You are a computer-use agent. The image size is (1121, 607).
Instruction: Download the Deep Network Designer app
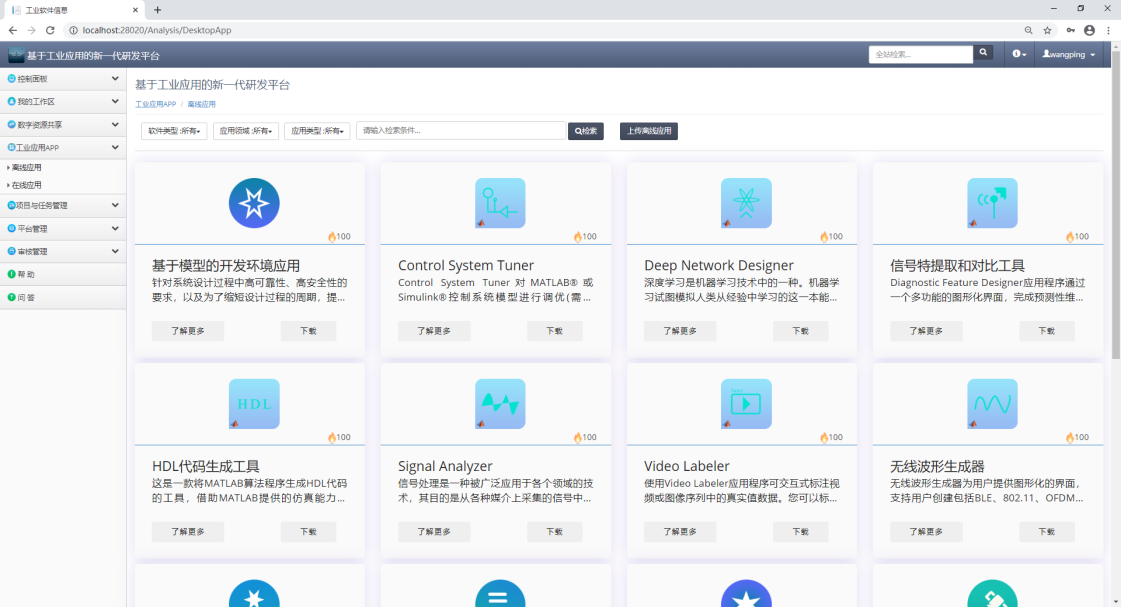(x=800, y=331)
